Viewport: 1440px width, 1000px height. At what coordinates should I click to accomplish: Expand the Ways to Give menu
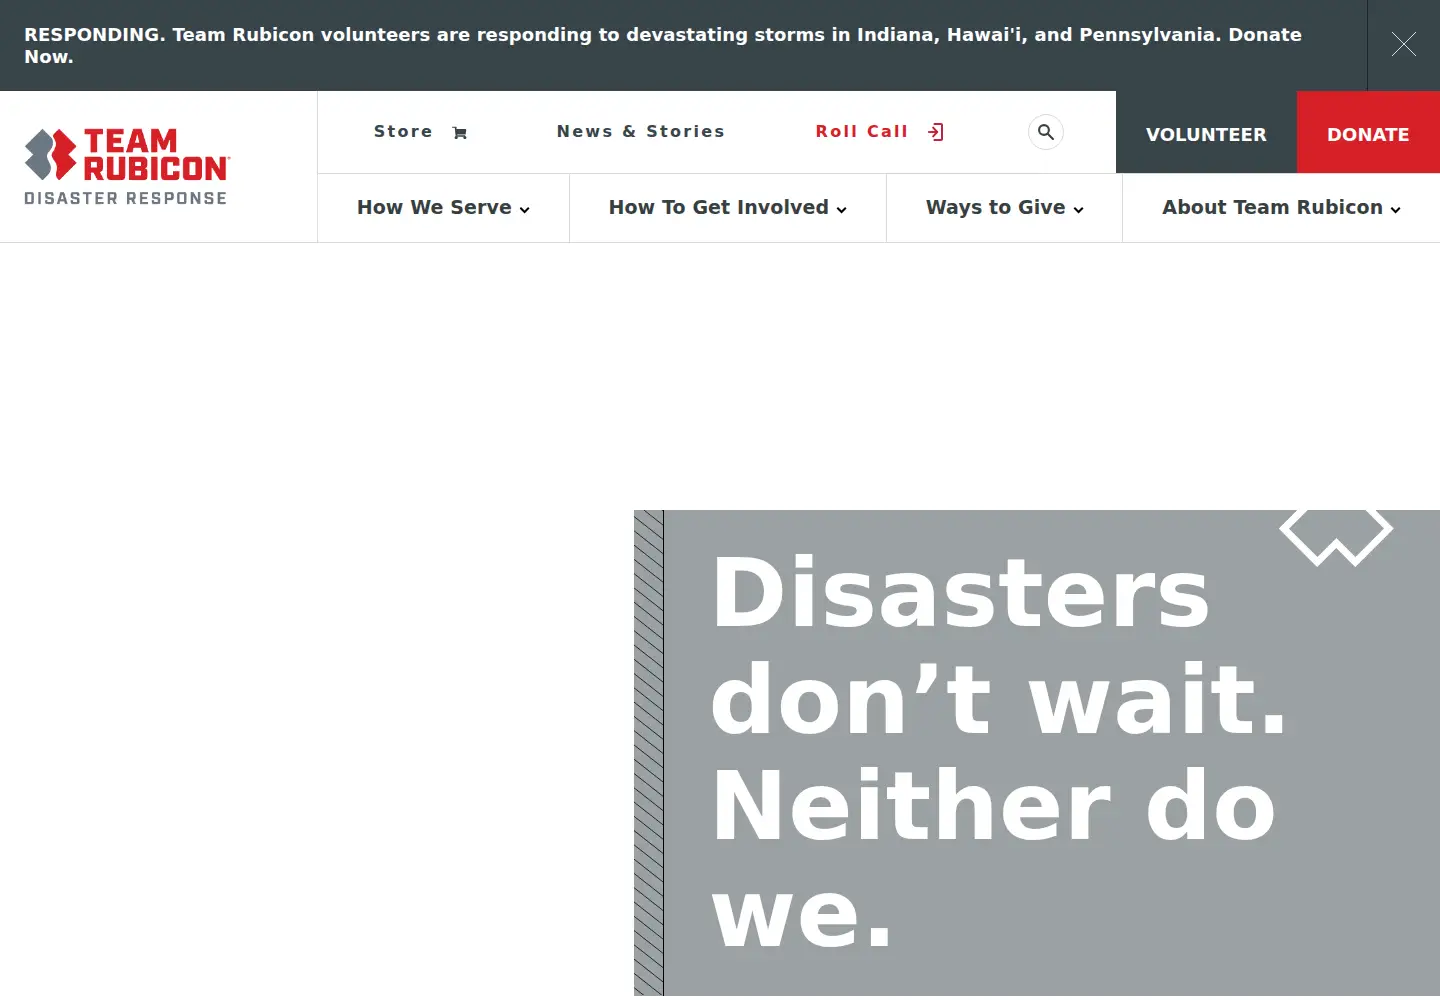[1005, 208]
